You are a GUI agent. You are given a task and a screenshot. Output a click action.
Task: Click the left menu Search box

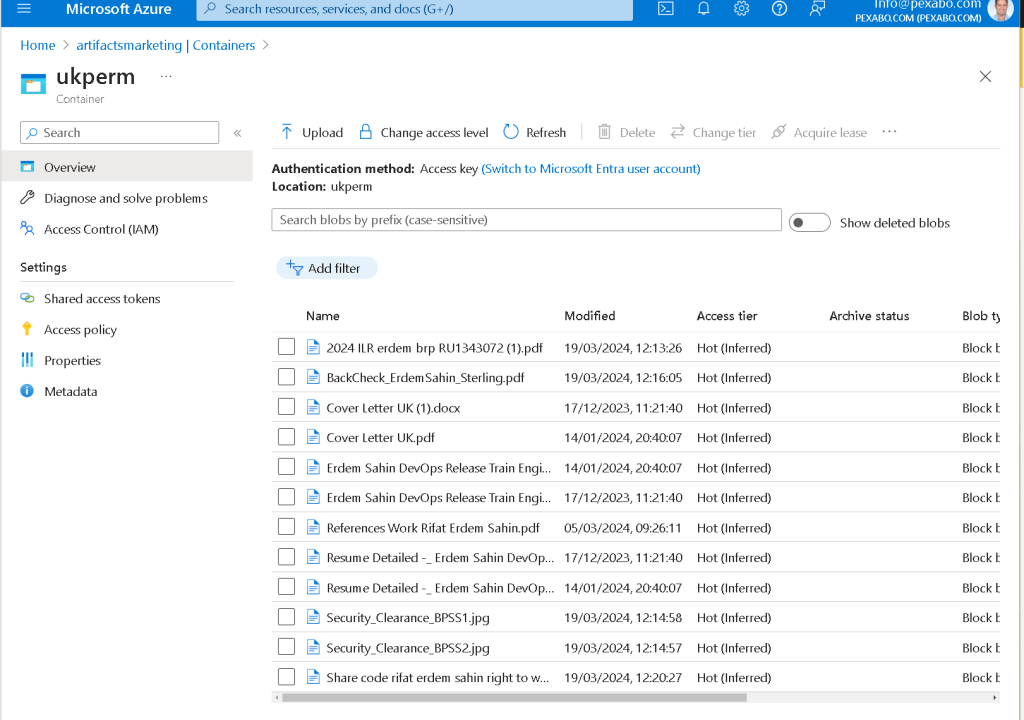120,133
